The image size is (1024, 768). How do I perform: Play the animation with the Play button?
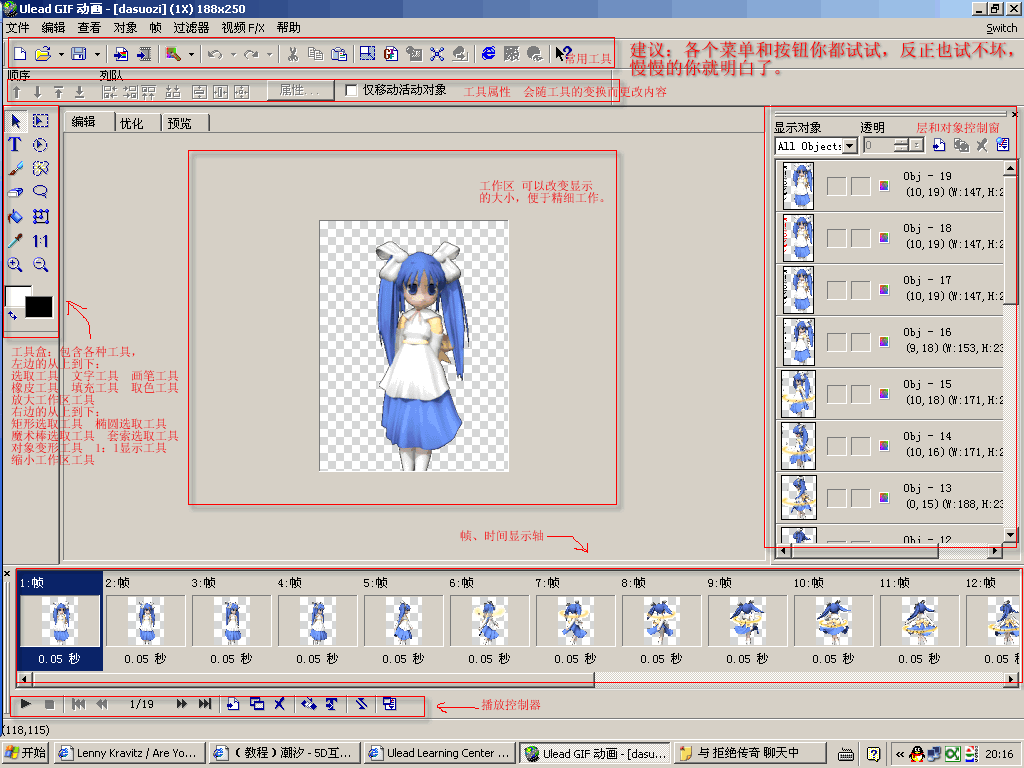(25, 704)
